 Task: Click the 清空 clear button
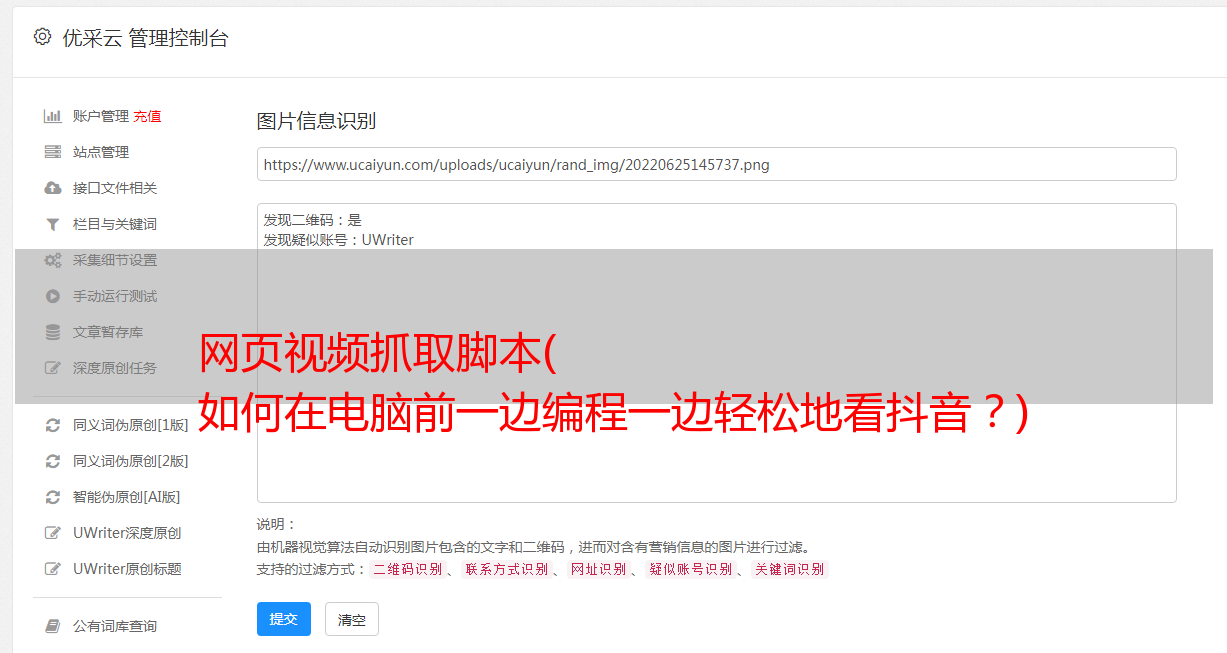pos(352,619)
